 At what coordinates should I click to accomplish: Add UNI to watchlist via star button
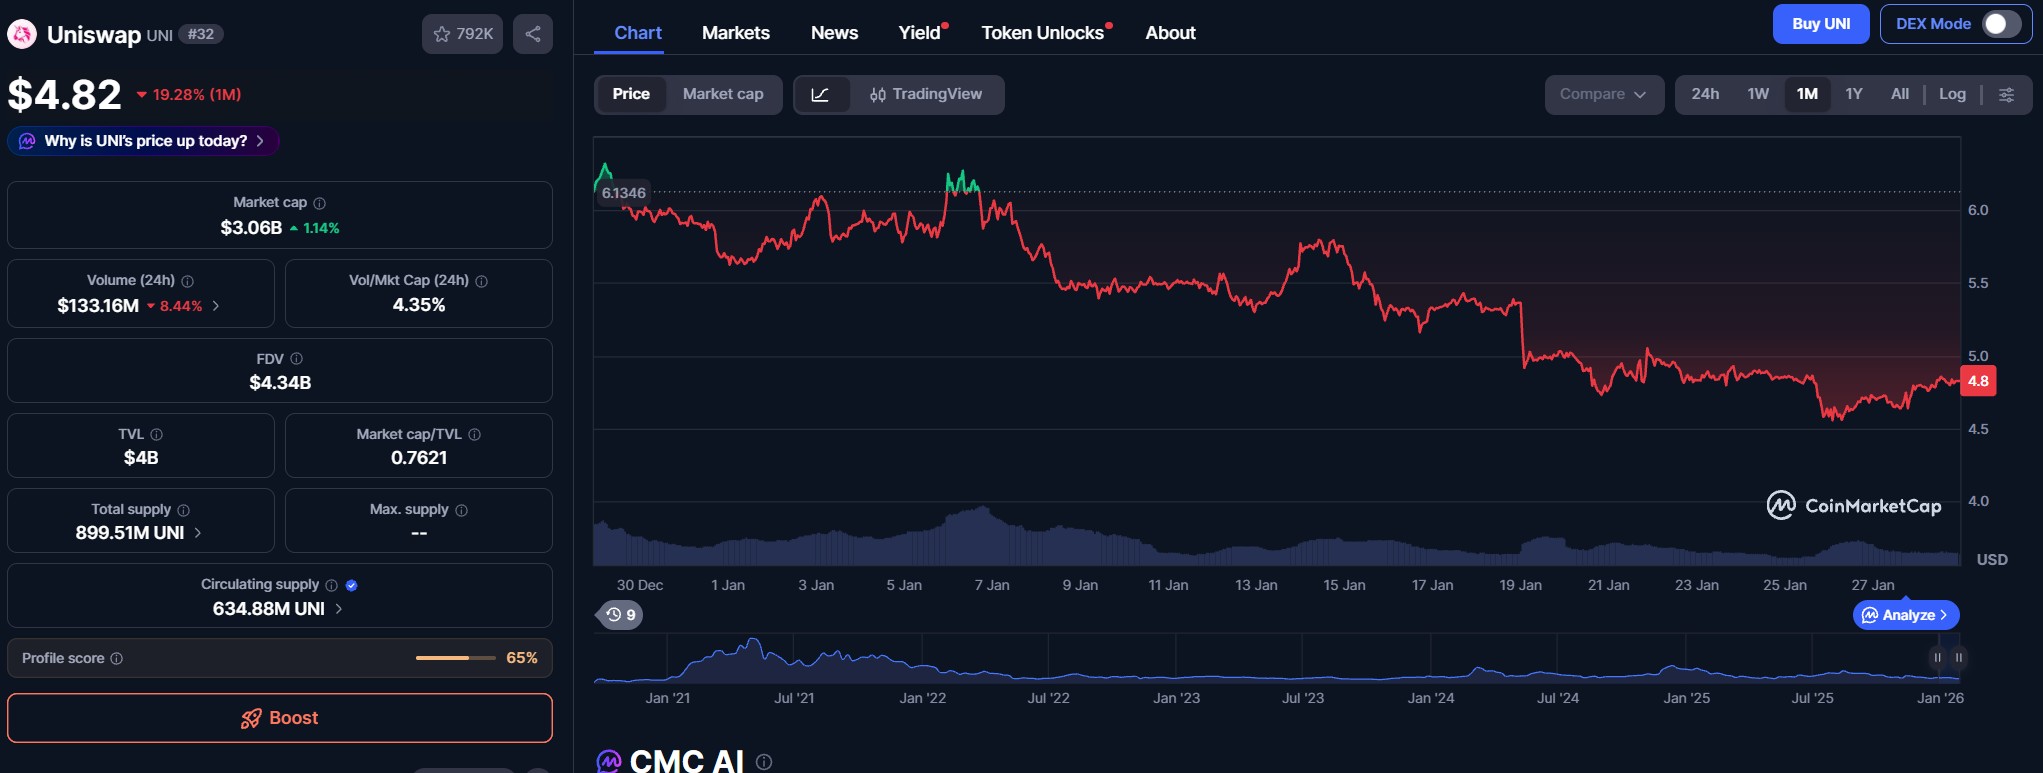pos(462,34)
